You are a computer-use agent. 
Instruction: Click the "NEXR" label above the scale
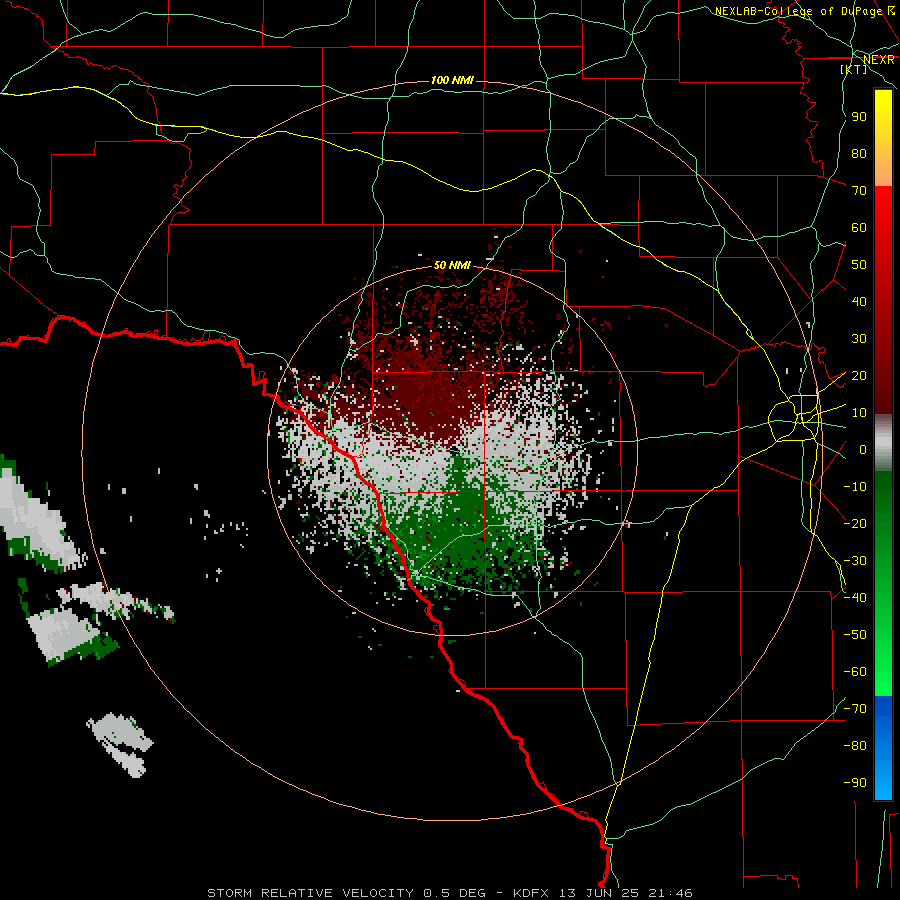click(x=879, y=60)
